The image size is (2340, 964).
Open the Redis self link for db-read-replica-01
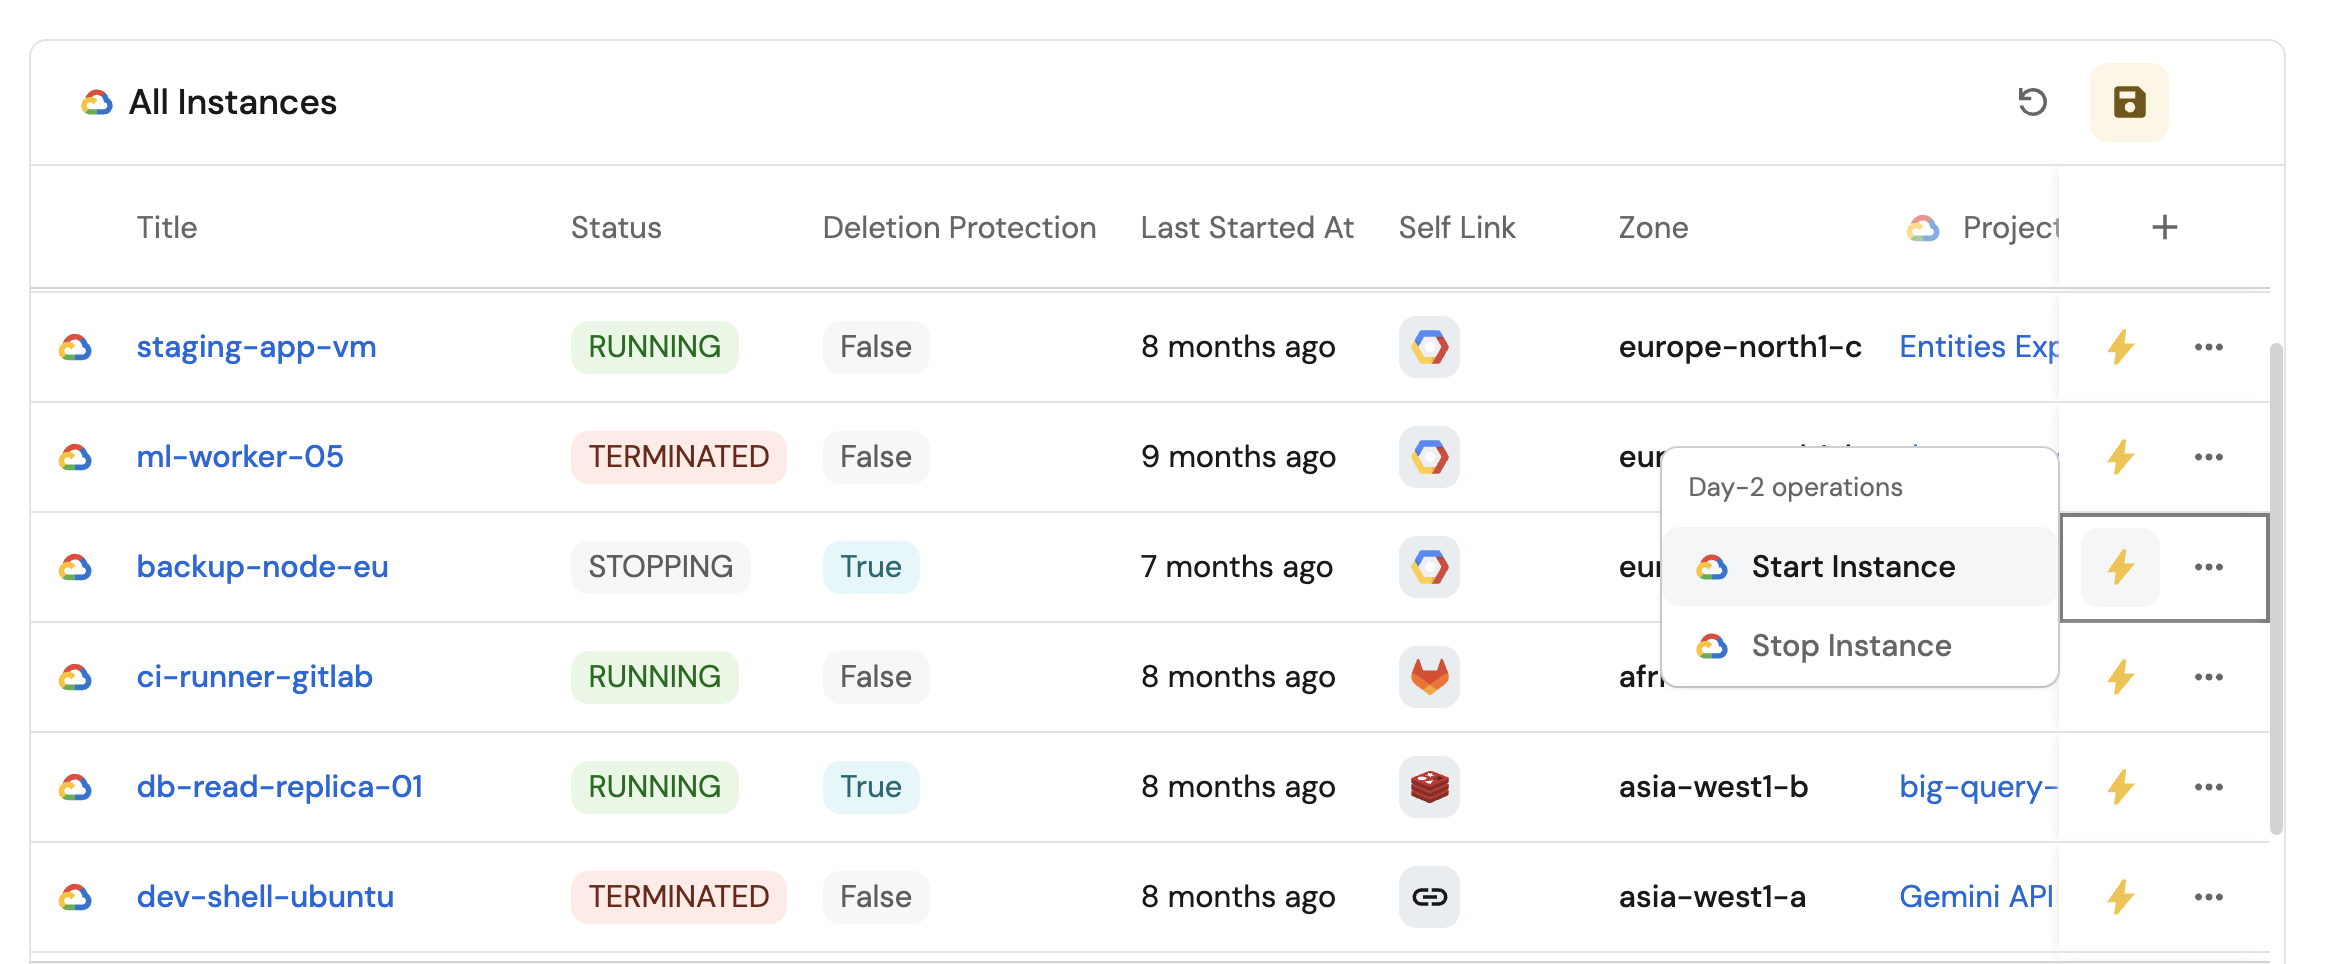pyautogui.click(x=1429, y=787)
